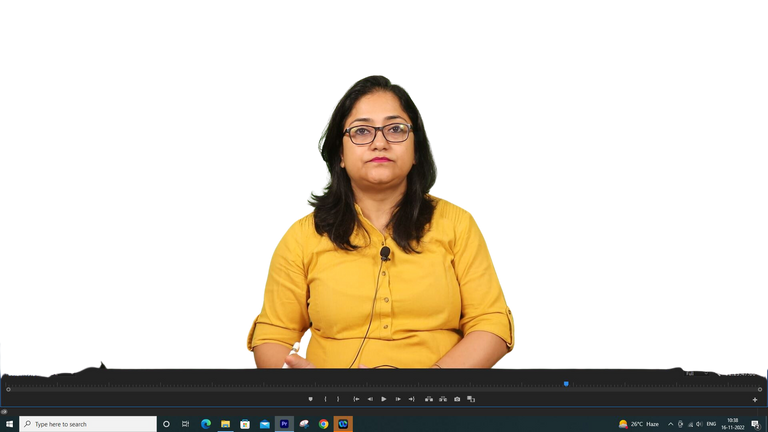Go to the Out point
This screenshot has height=432, width=768.
[411, 399]
